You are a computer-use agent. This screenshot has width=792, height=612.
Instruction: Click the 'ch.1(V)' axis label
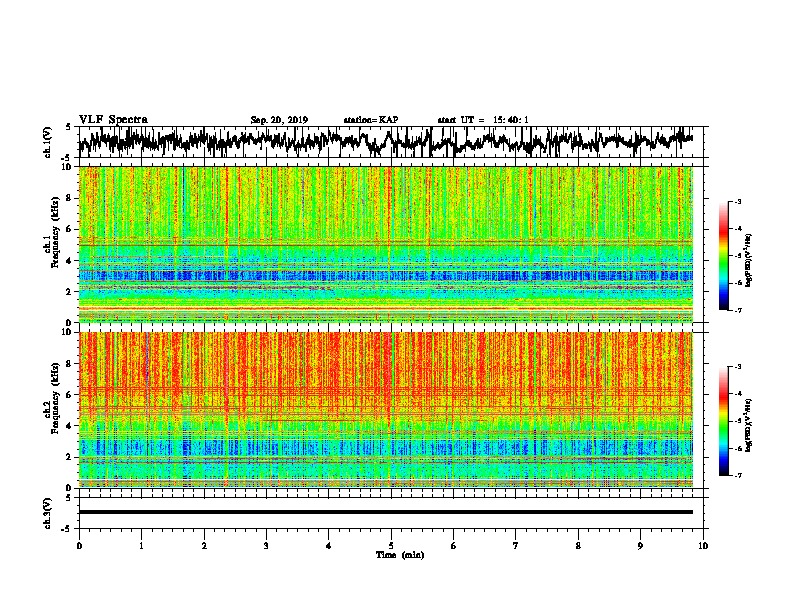[48, 142]
